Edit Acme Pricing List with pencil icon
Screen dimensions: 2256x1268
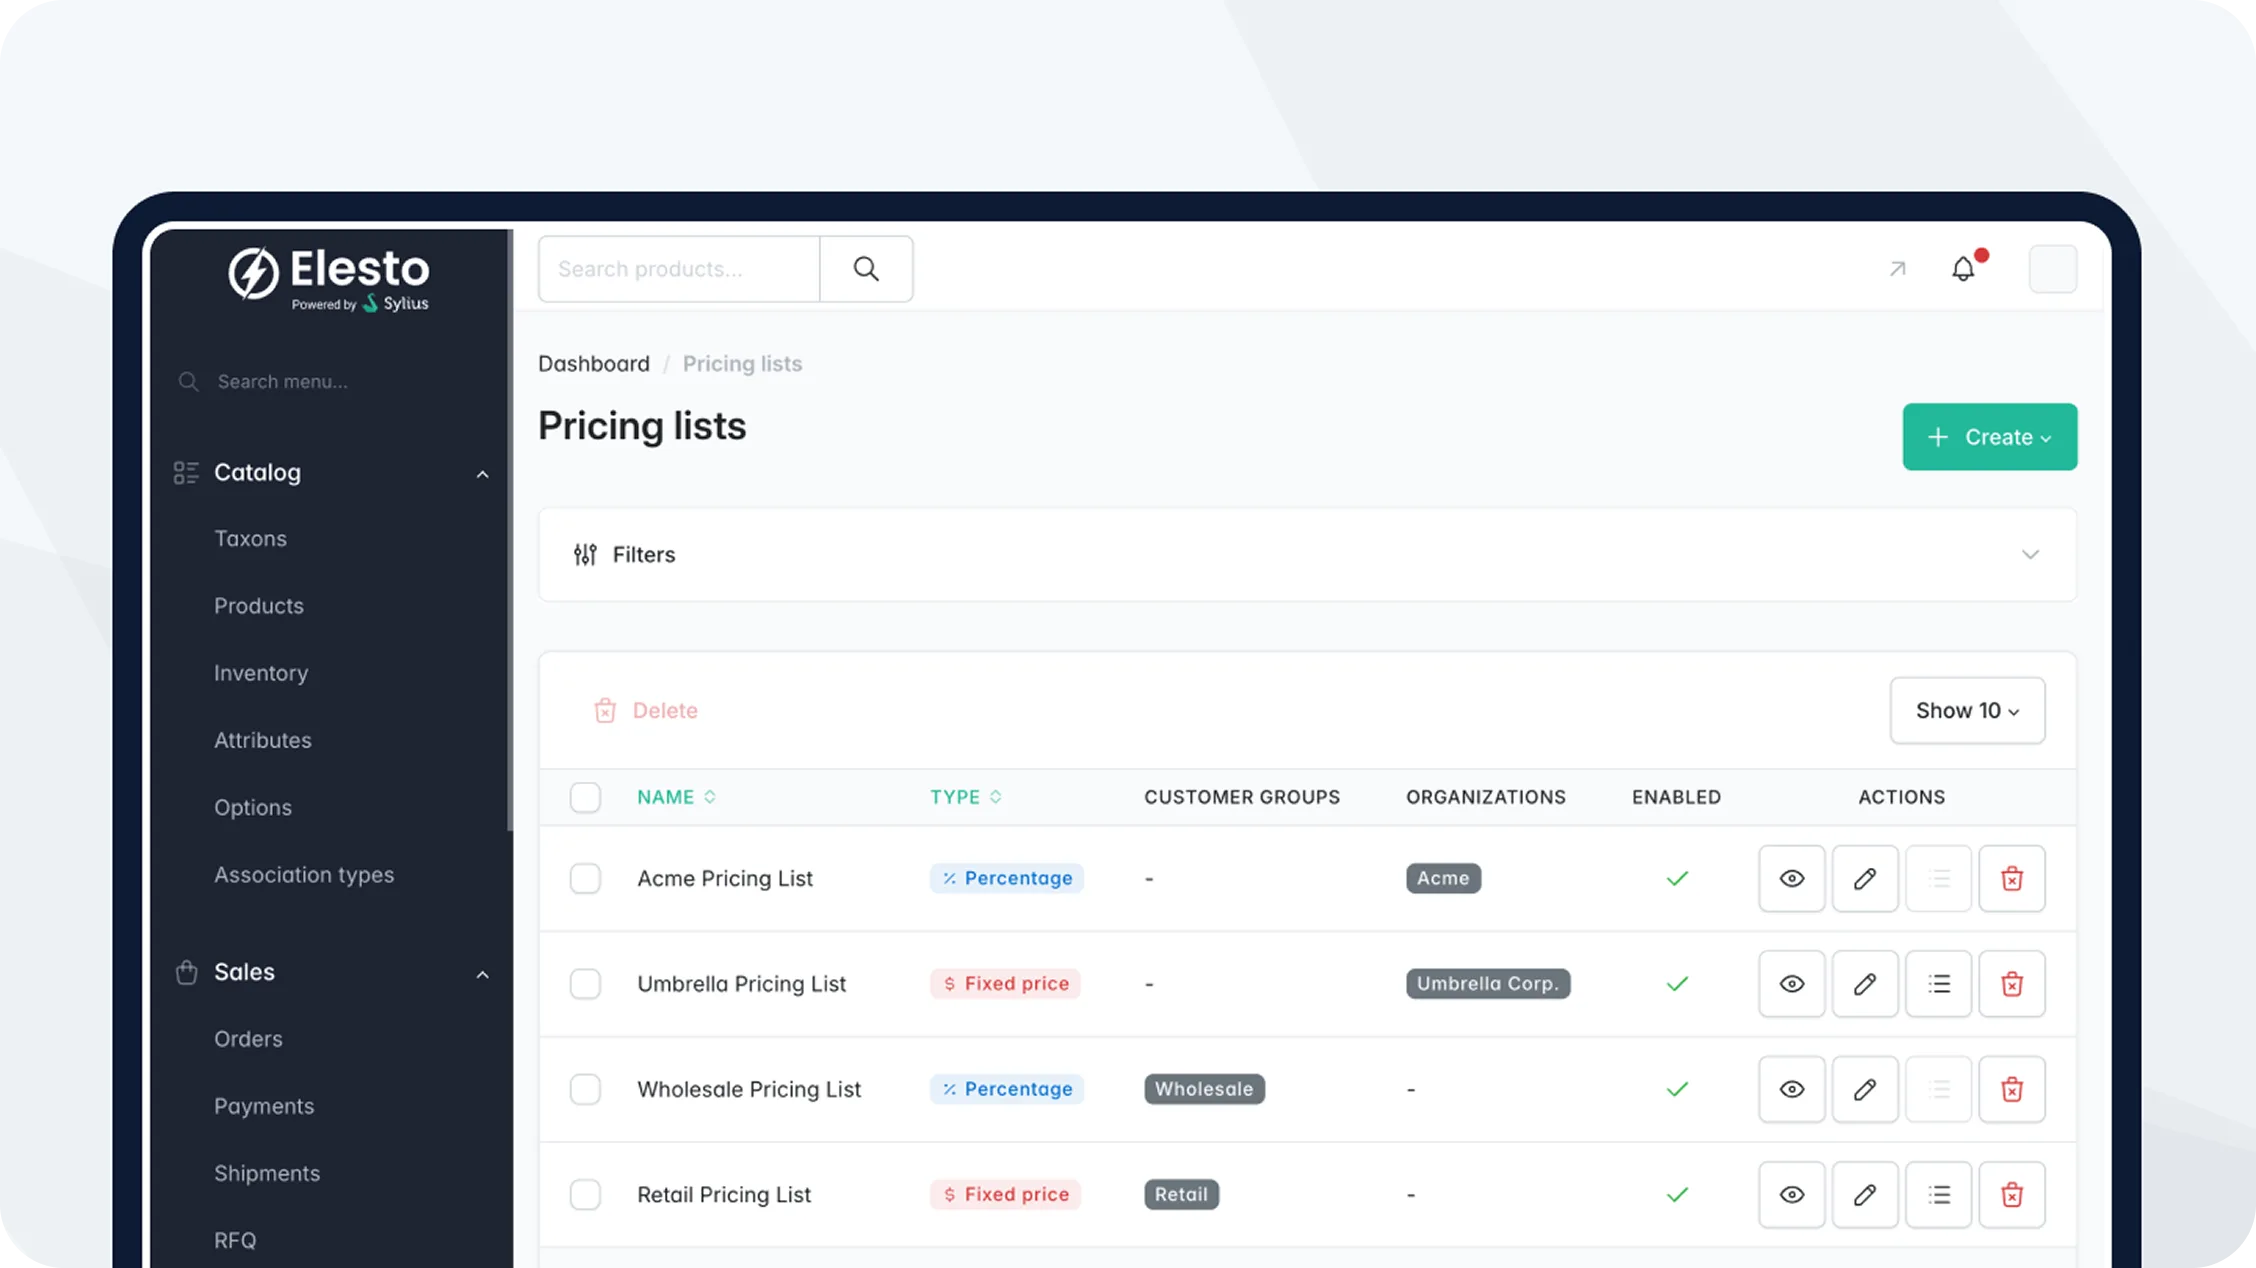1864,878
